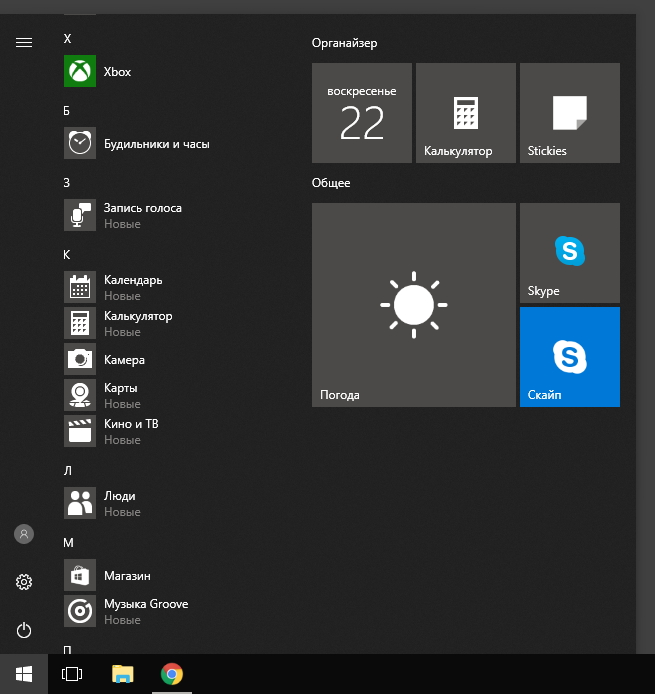This screenshot has height=694, width=655.
Task: Click the Общее group header
Action: pyautogui.click(x=331, y=183)
